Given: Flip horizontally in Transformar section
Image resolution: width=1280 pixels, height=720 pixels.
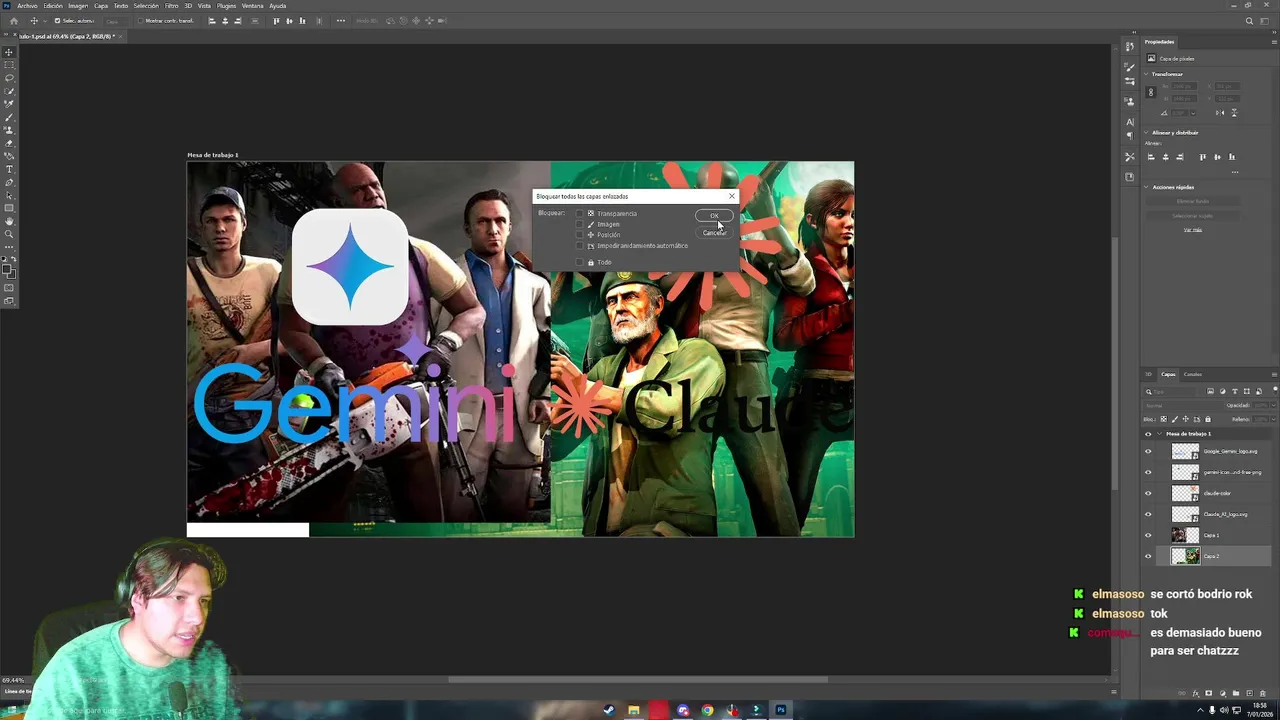Looking at the screenshot, I should (1222, 112).
